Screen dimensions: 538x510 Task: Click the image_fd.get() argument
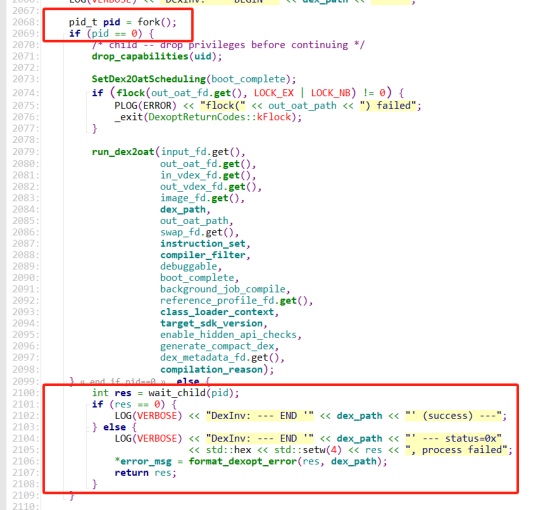point(200,198)
